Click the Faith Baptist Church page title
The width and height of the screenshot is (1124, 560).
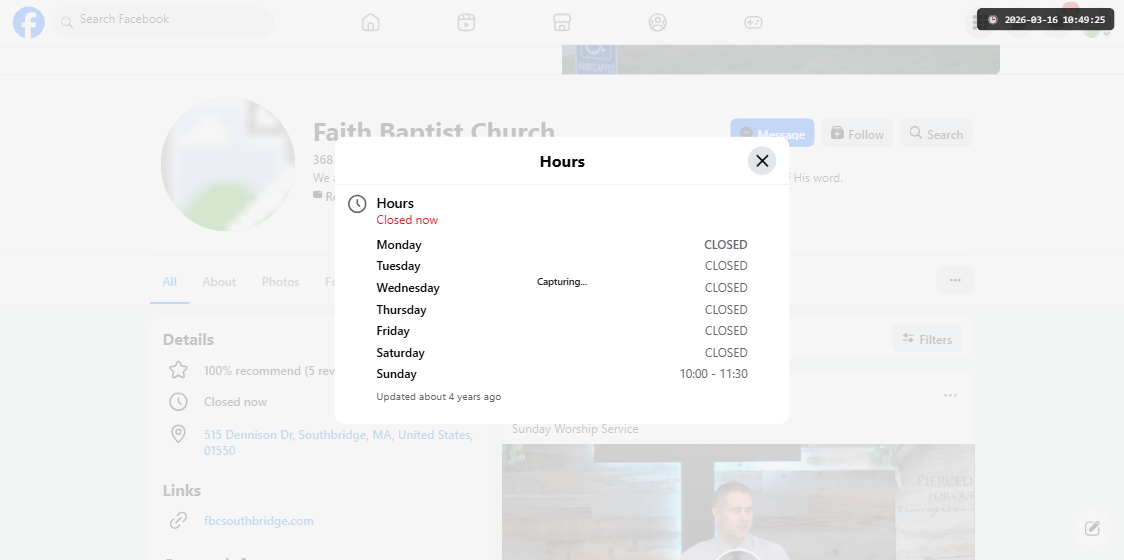434,132
